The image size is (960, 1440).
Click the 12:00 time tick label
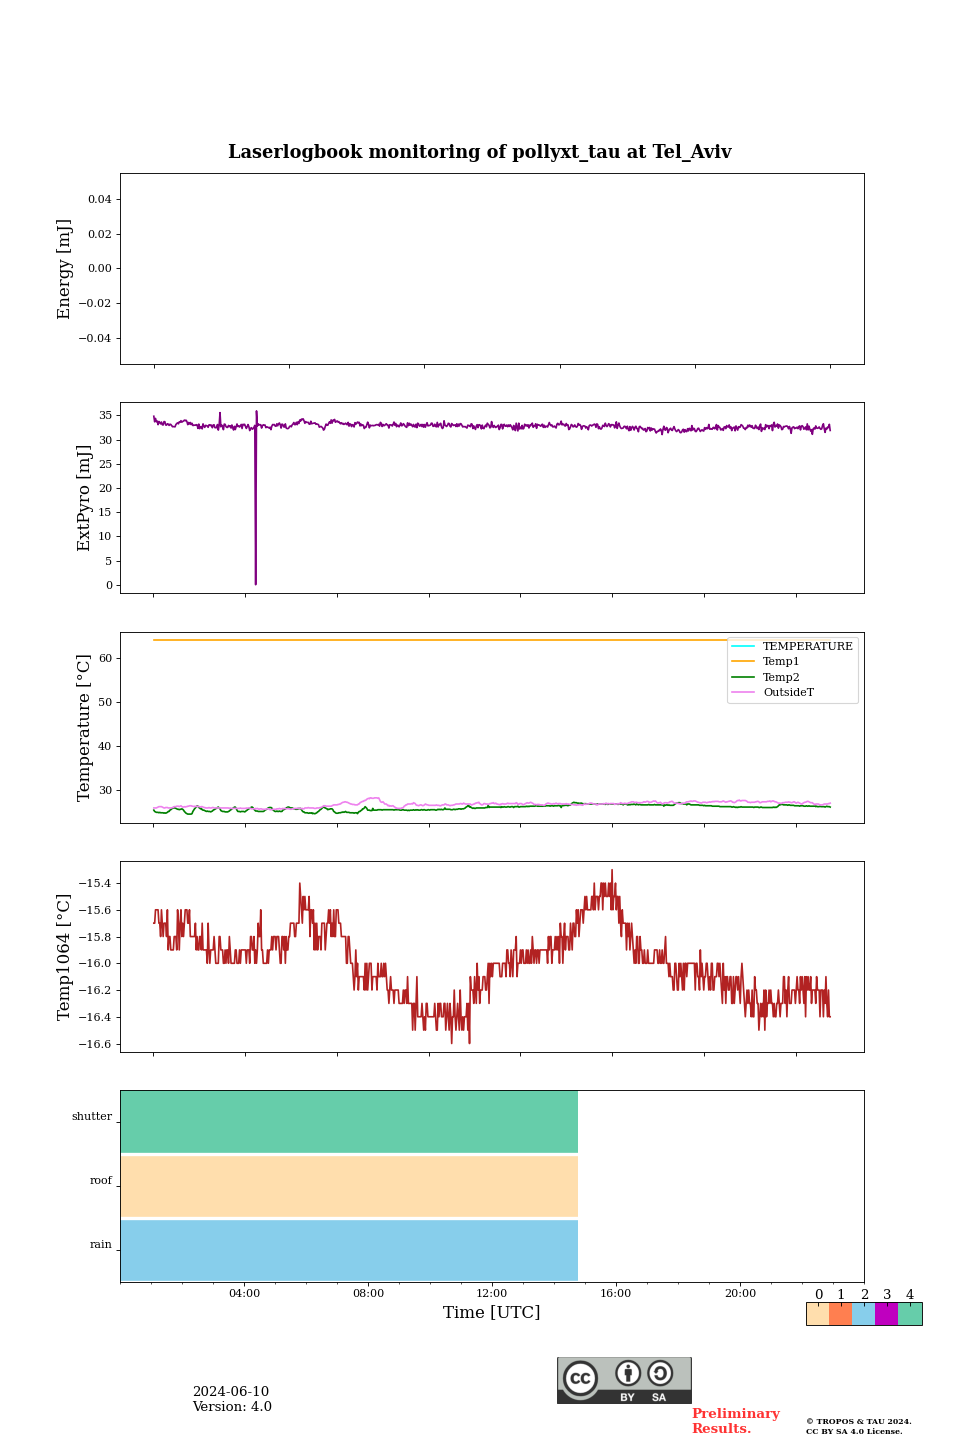[x=492, y=1294]
